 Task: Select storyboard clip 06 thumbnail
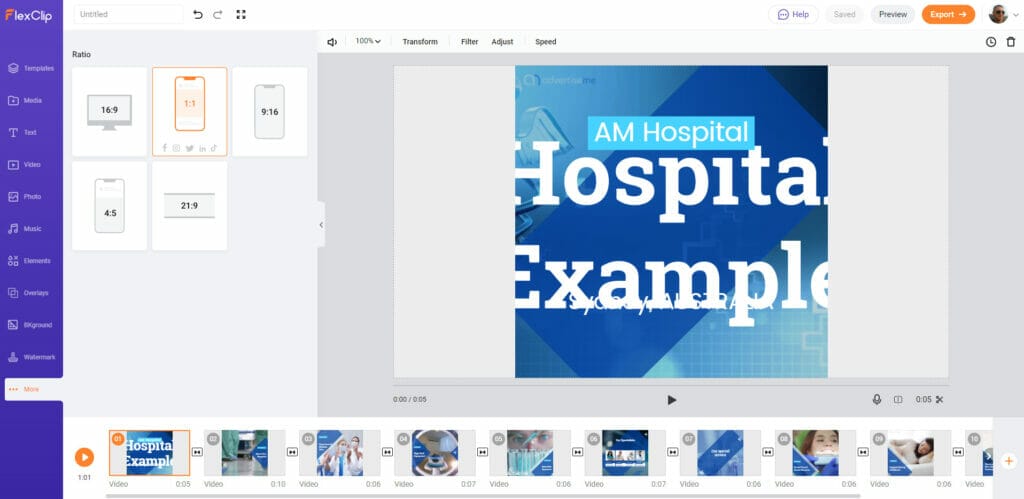pyautogui.click(x=626, y=453)
